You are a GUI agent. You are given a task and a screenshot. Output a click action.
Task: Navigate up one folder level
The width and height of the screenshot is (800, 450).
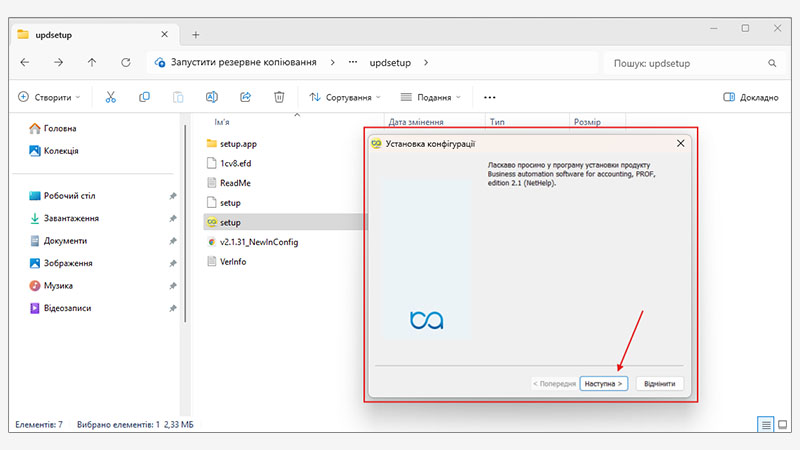[92, 62]
